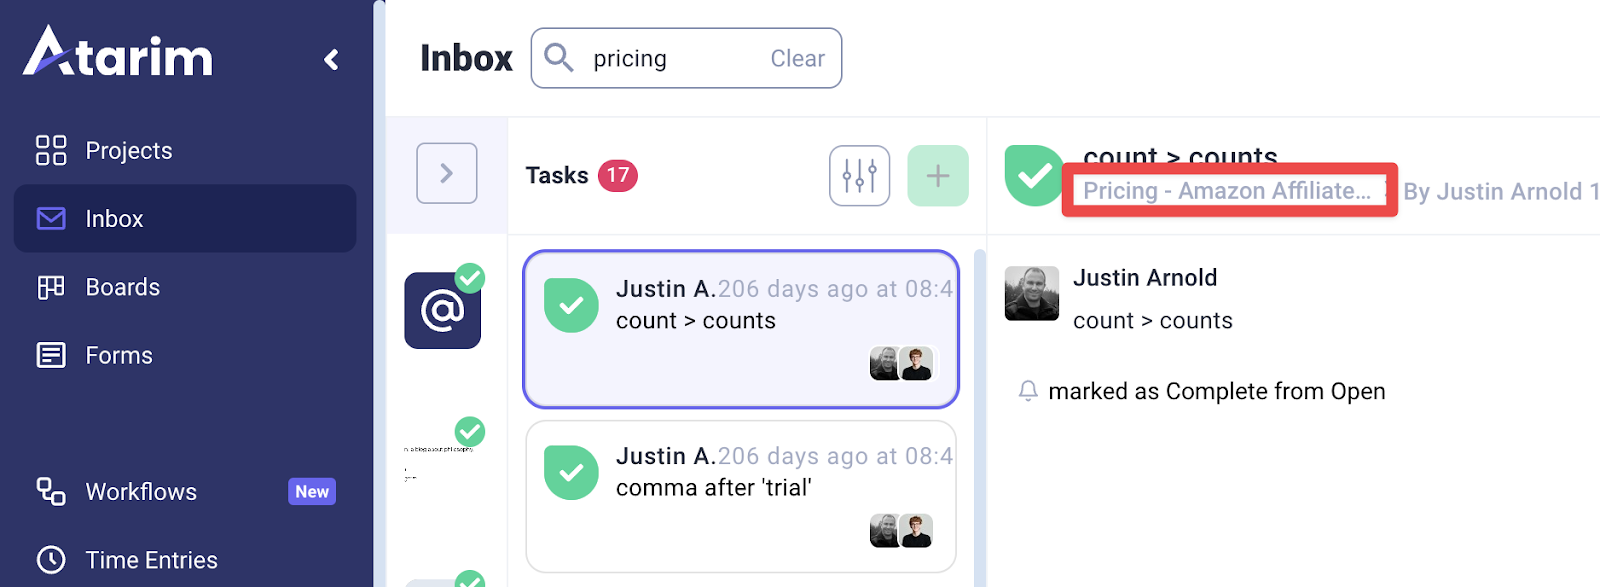Open the Pricing - Amazon Affiliate project link

point(1227,191)
